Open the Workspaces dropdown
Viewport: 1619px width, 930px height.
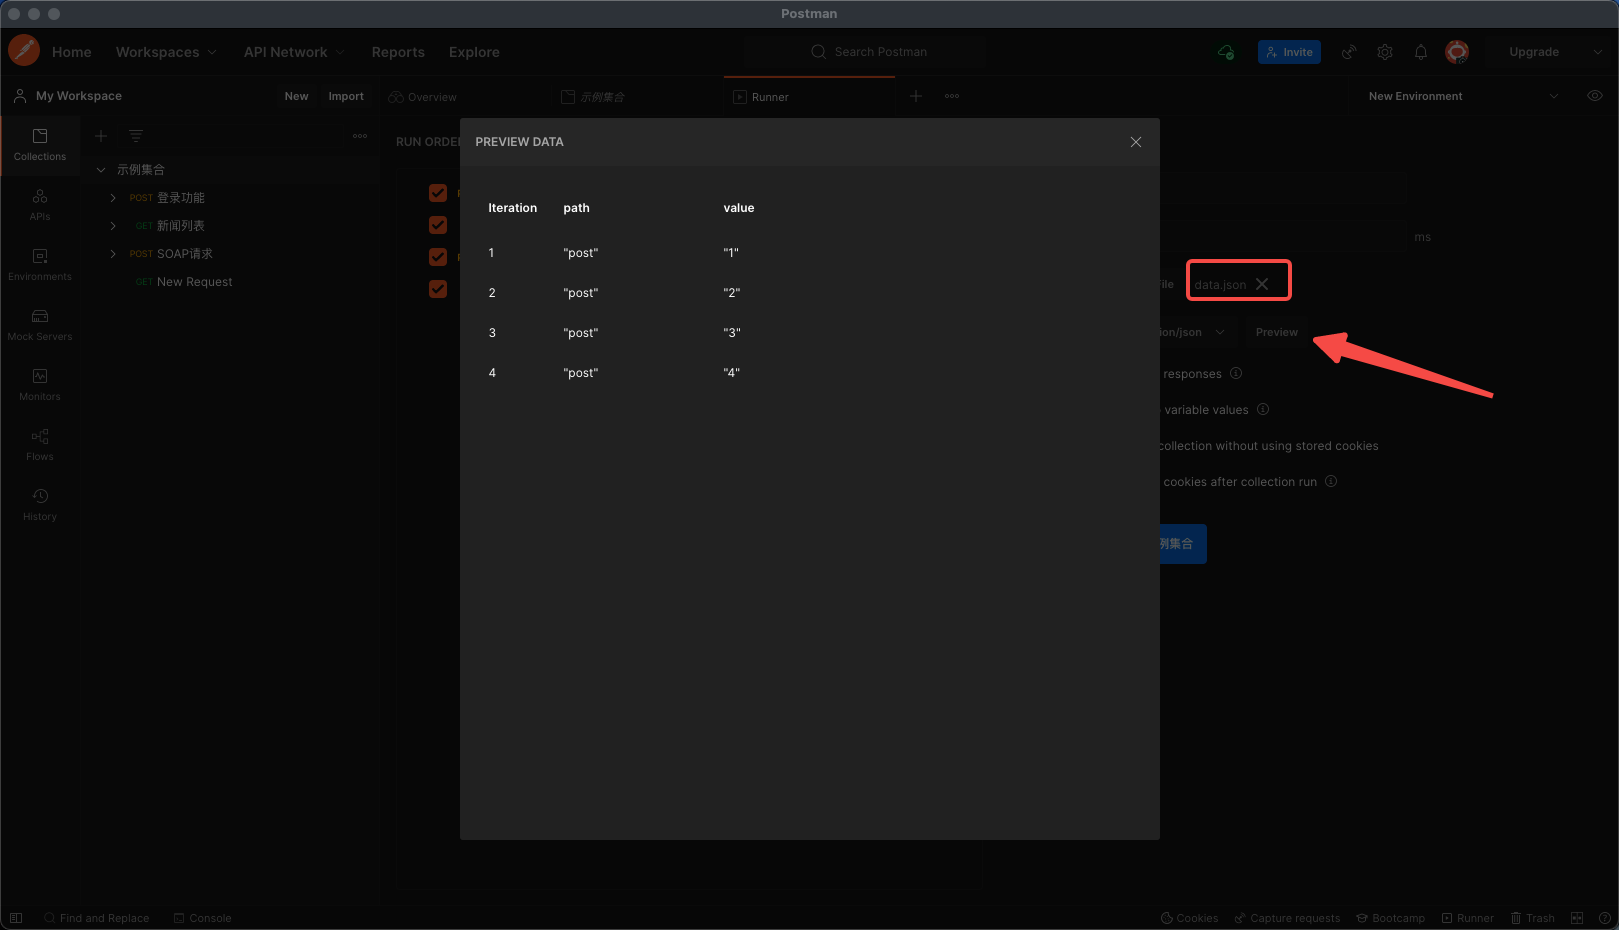tap(166, 52)
